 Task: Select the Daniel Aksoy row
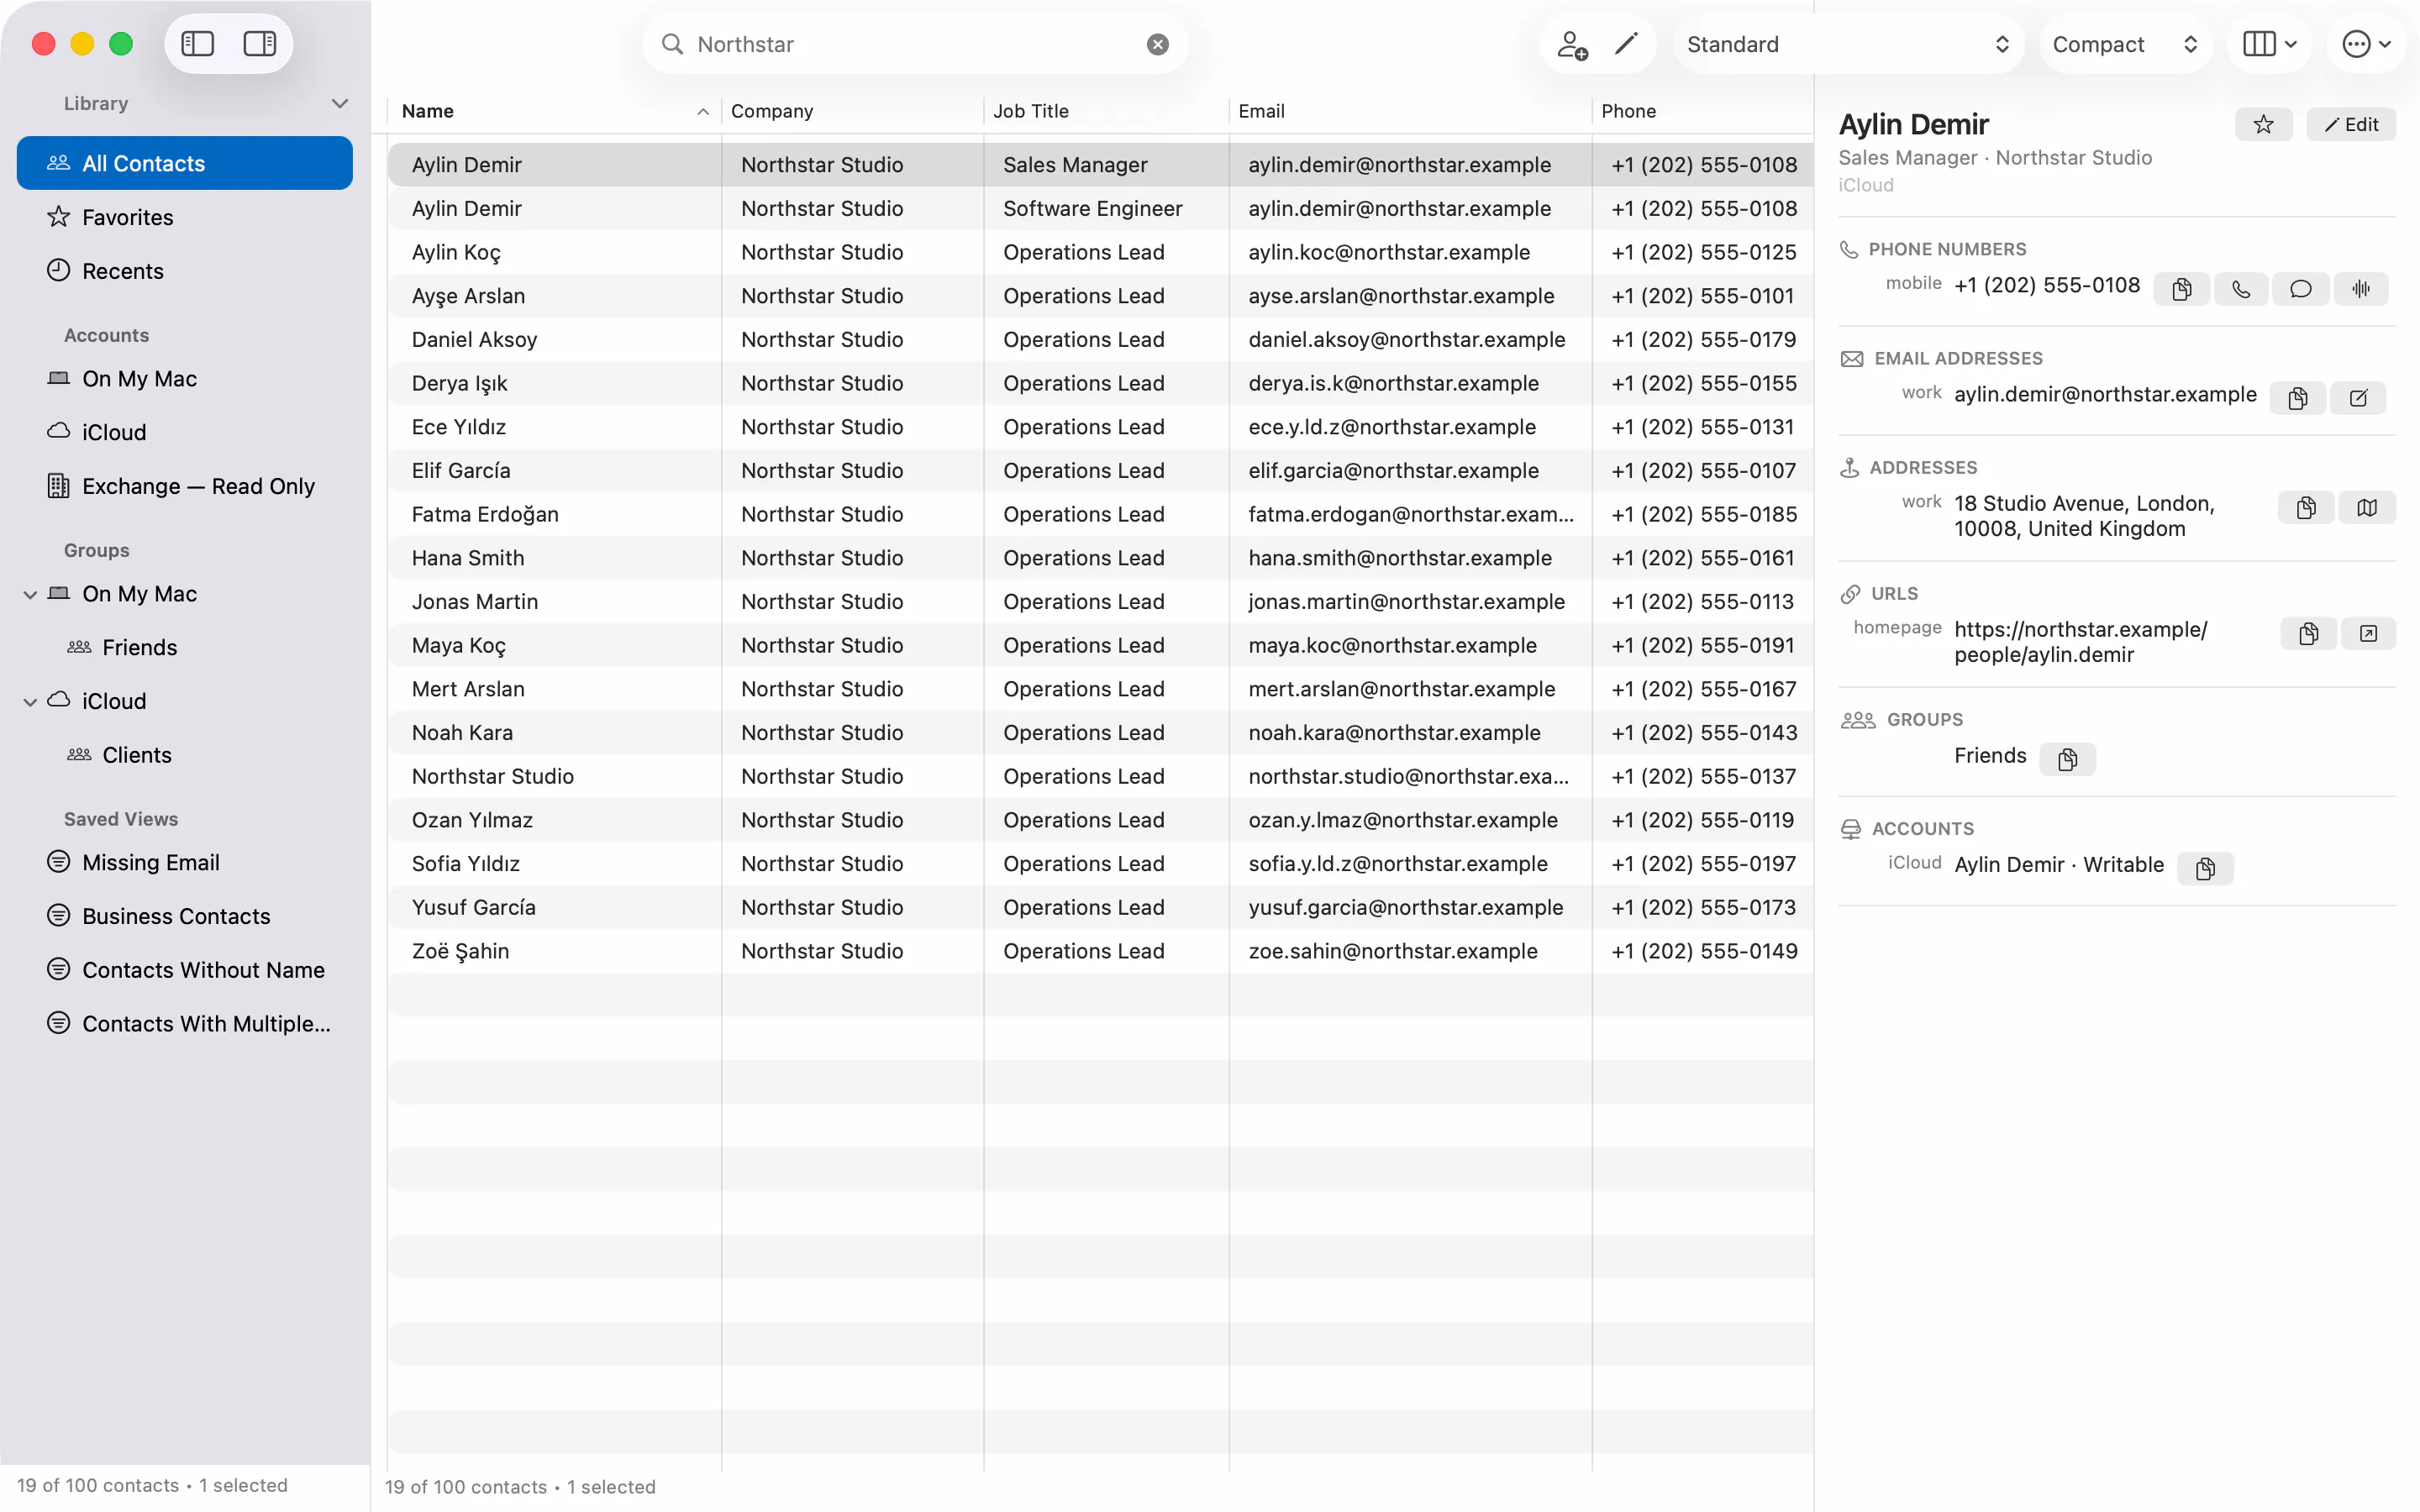coord(1100,339)
